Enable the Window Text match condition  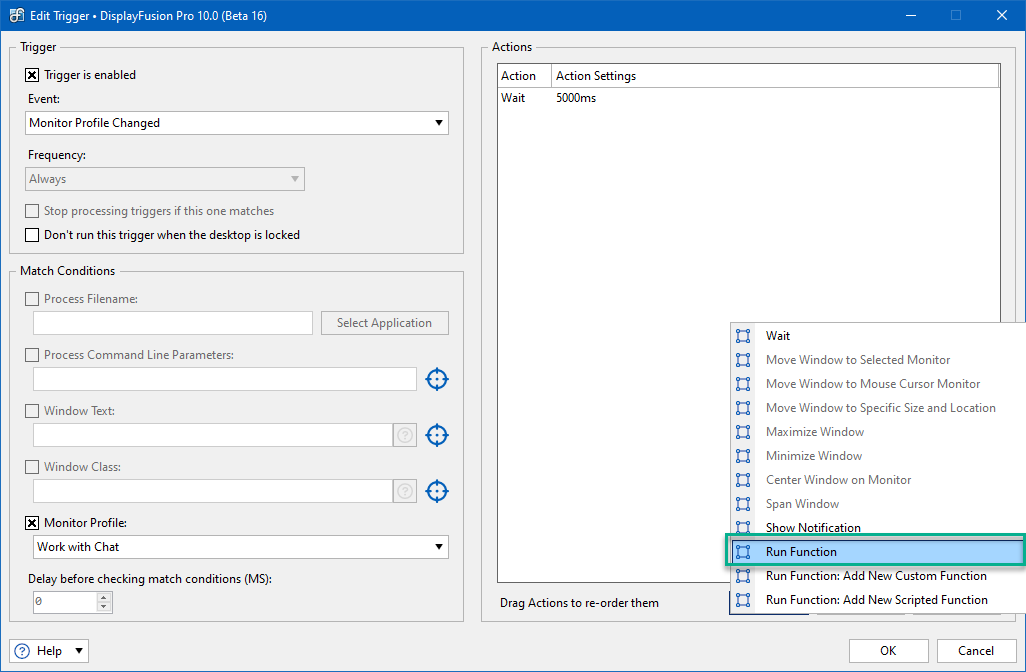pos(31,411)
